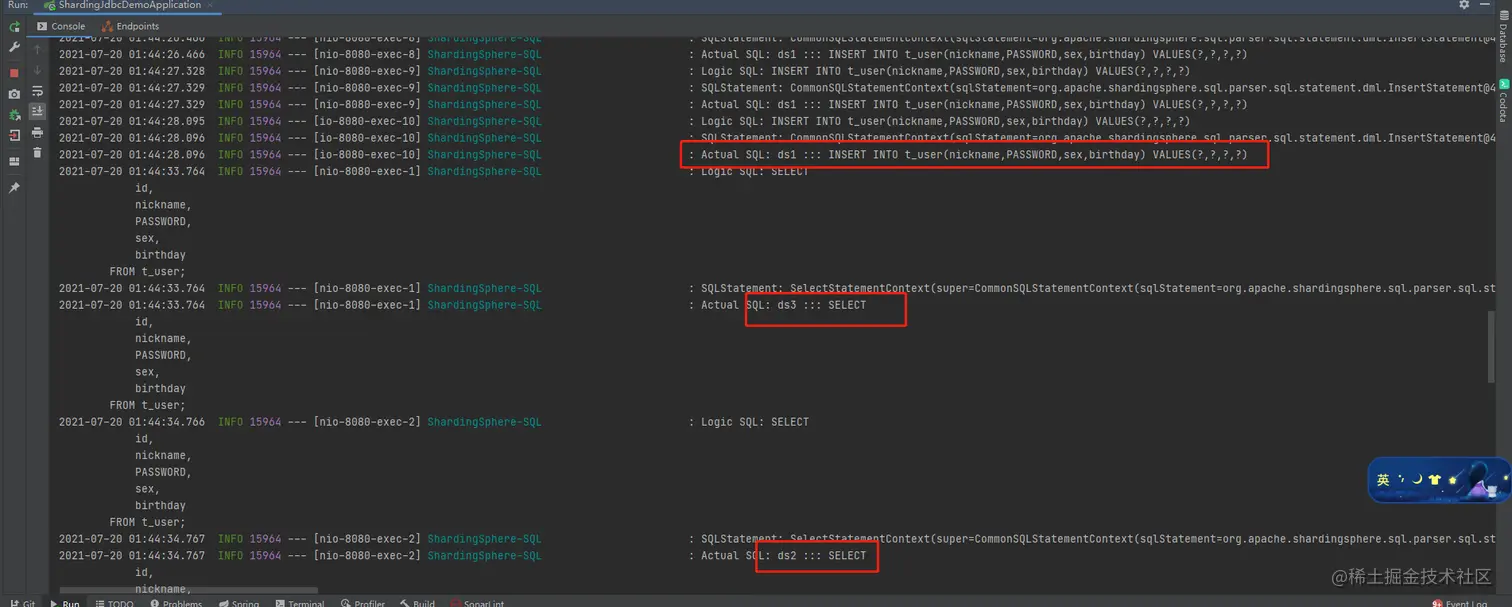Click the input method 英 floating toolbar
The height and width of the screenshot is (607, 1512).
pyautogui.click(x=1439, y=480)
